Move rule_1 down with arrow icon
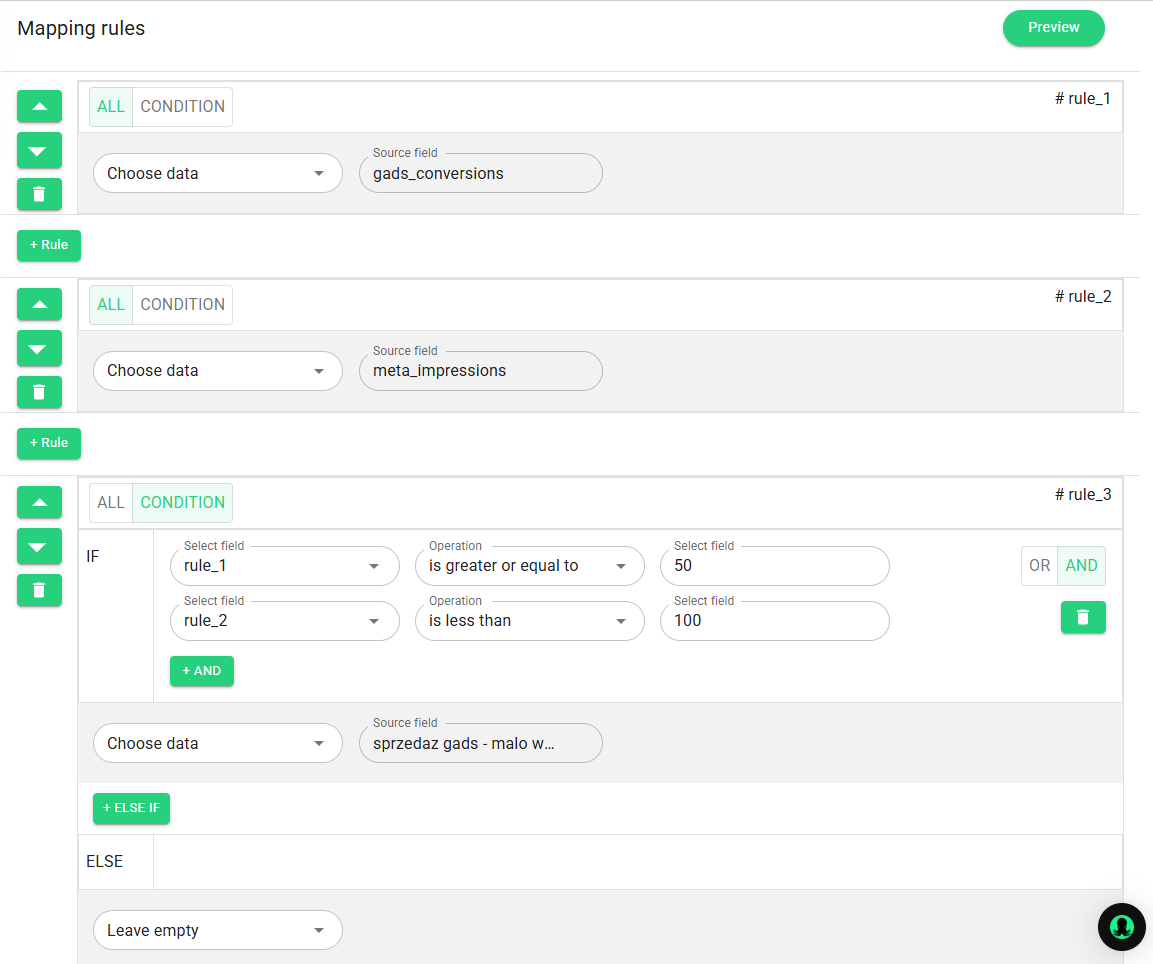1153x964 pixels. [x=39, y=150]
